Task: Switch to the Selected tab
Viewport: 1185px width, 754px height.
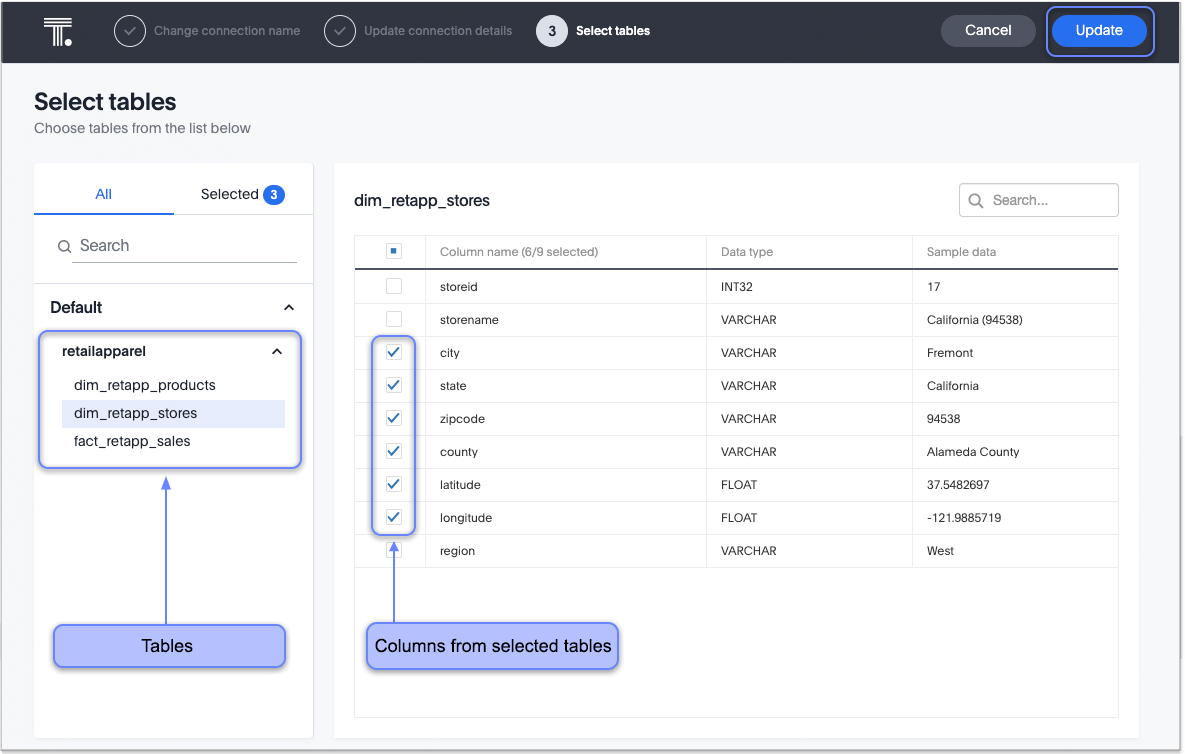Action: click(x=230, y=194)
